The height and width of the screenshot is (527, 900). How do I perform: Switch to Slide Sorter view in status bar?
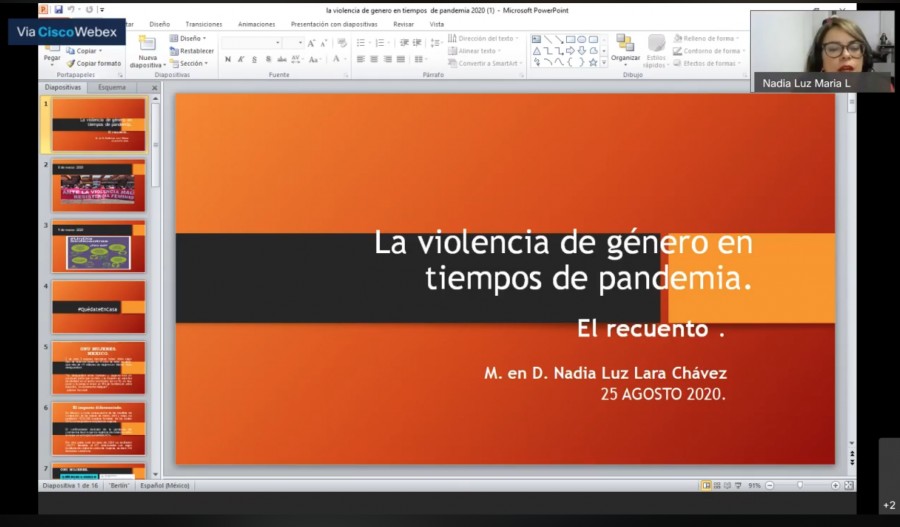(x=717, y=486)
